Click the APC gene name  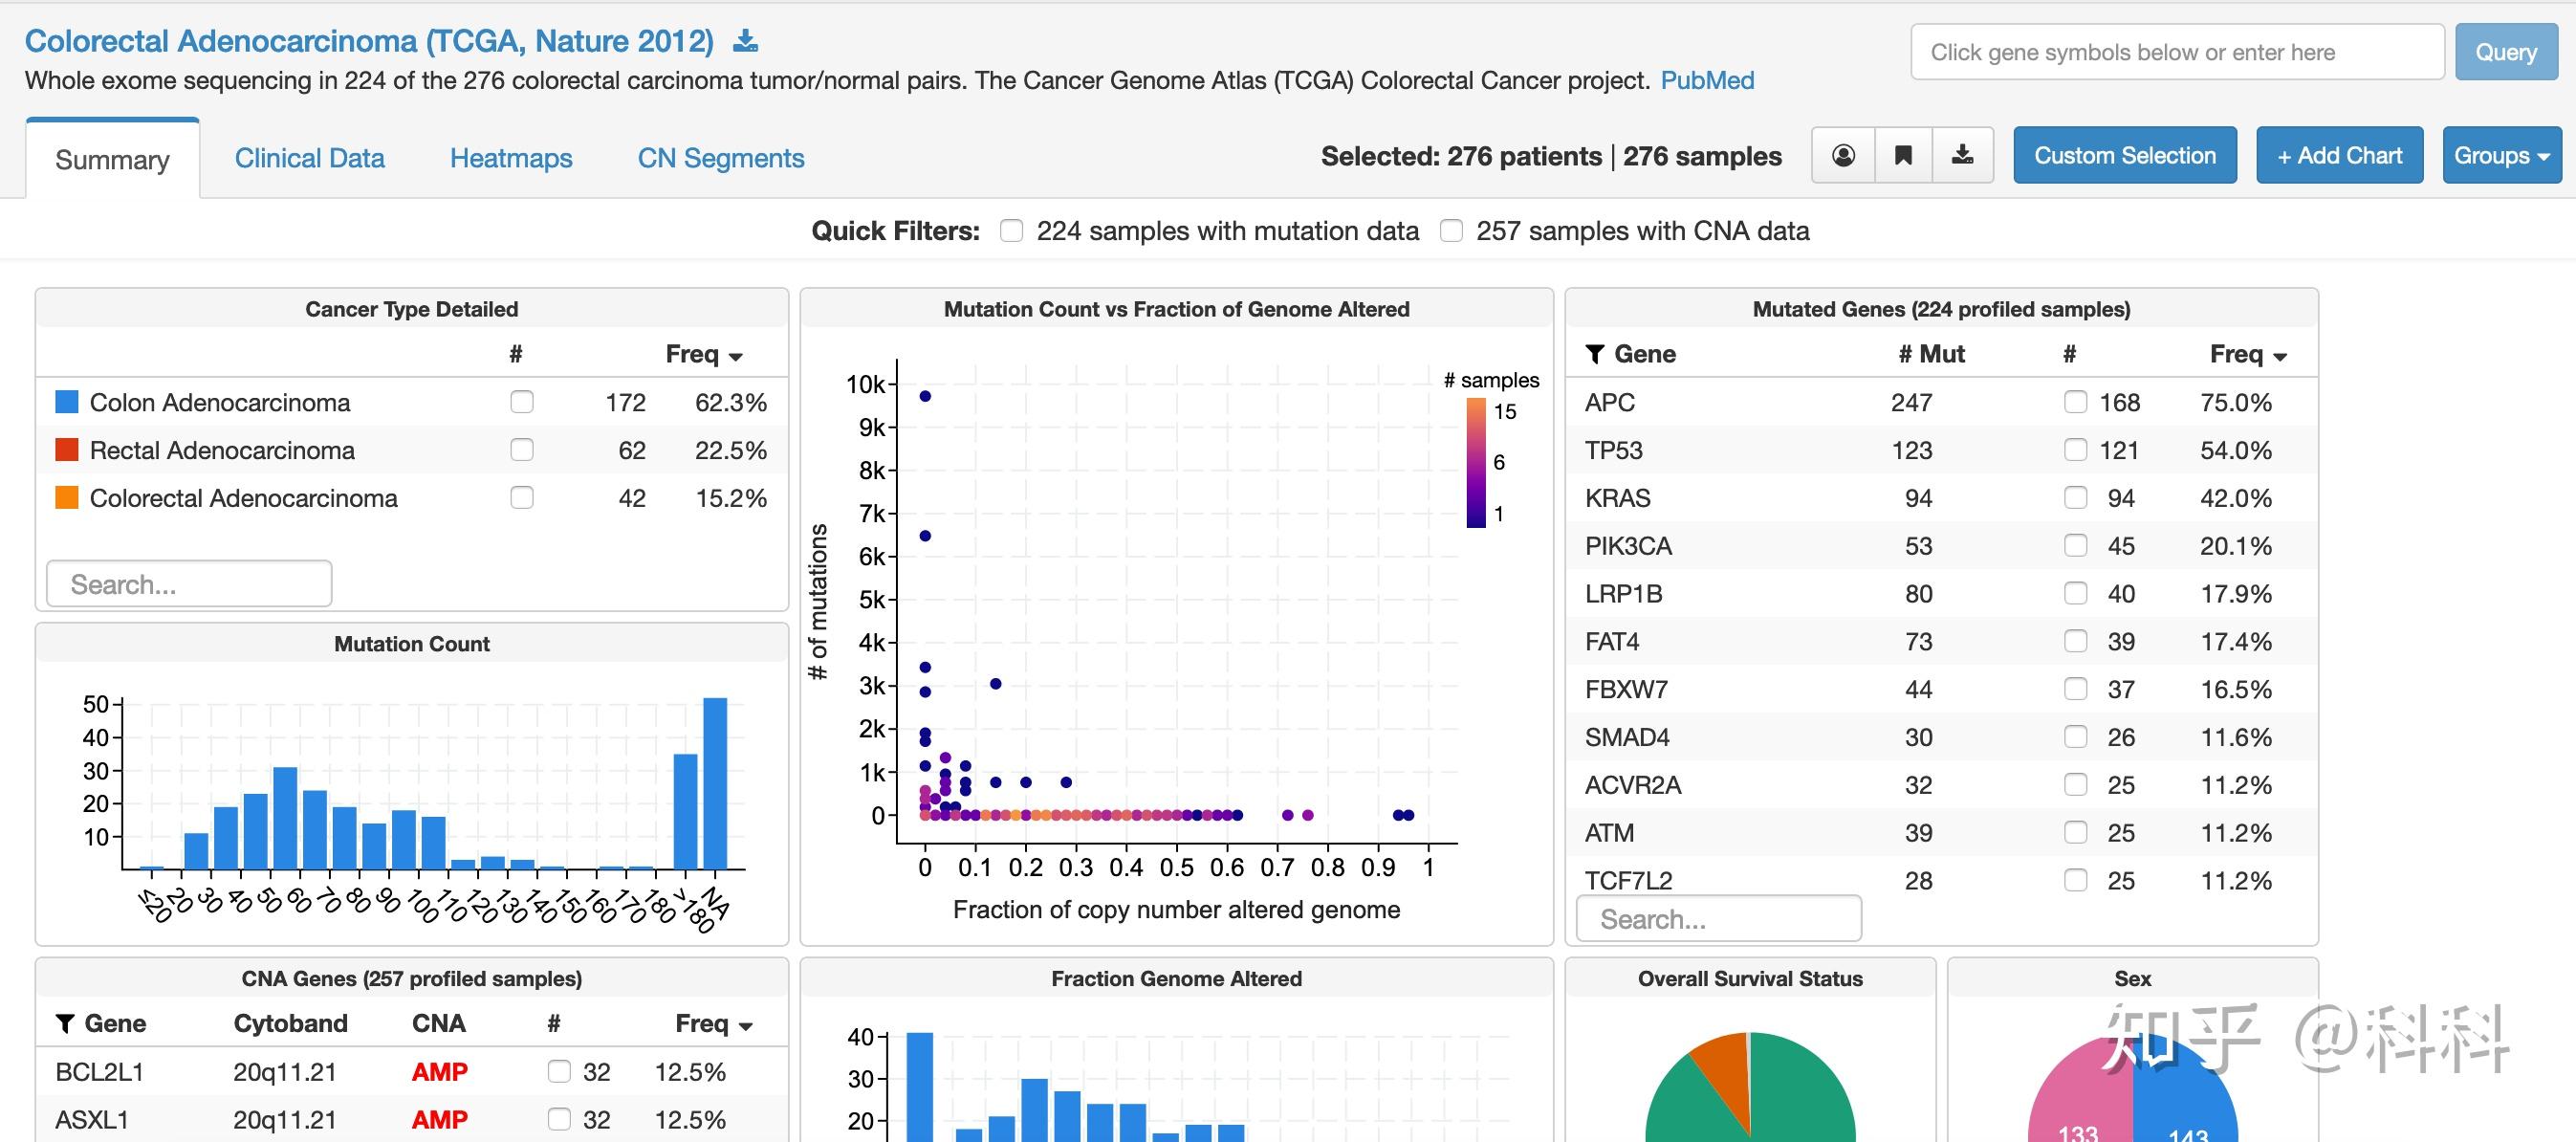pyautogui.click(x=1610, y=402)
